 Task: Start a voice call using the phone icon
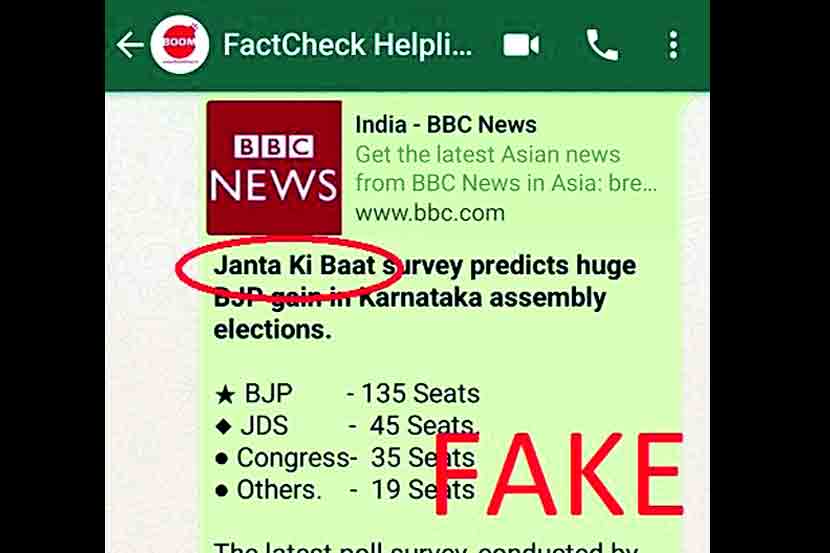(602, 45)
